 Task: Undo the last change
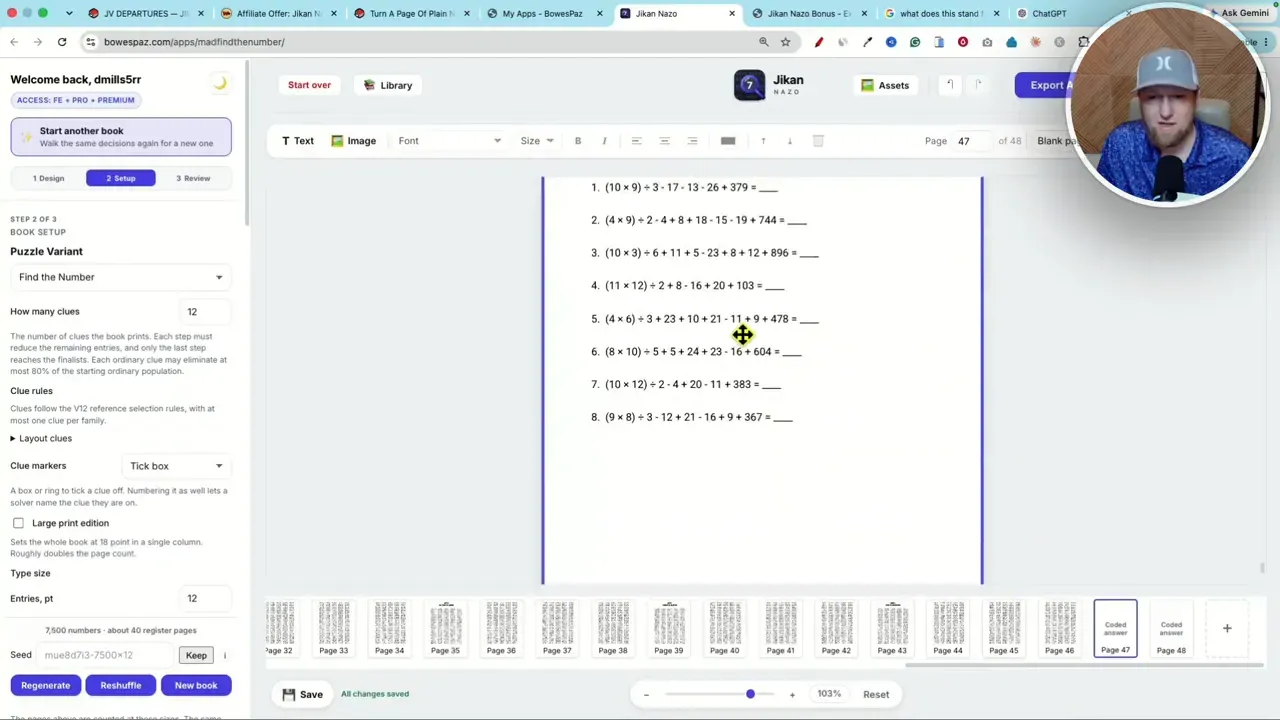click(949, 85)
